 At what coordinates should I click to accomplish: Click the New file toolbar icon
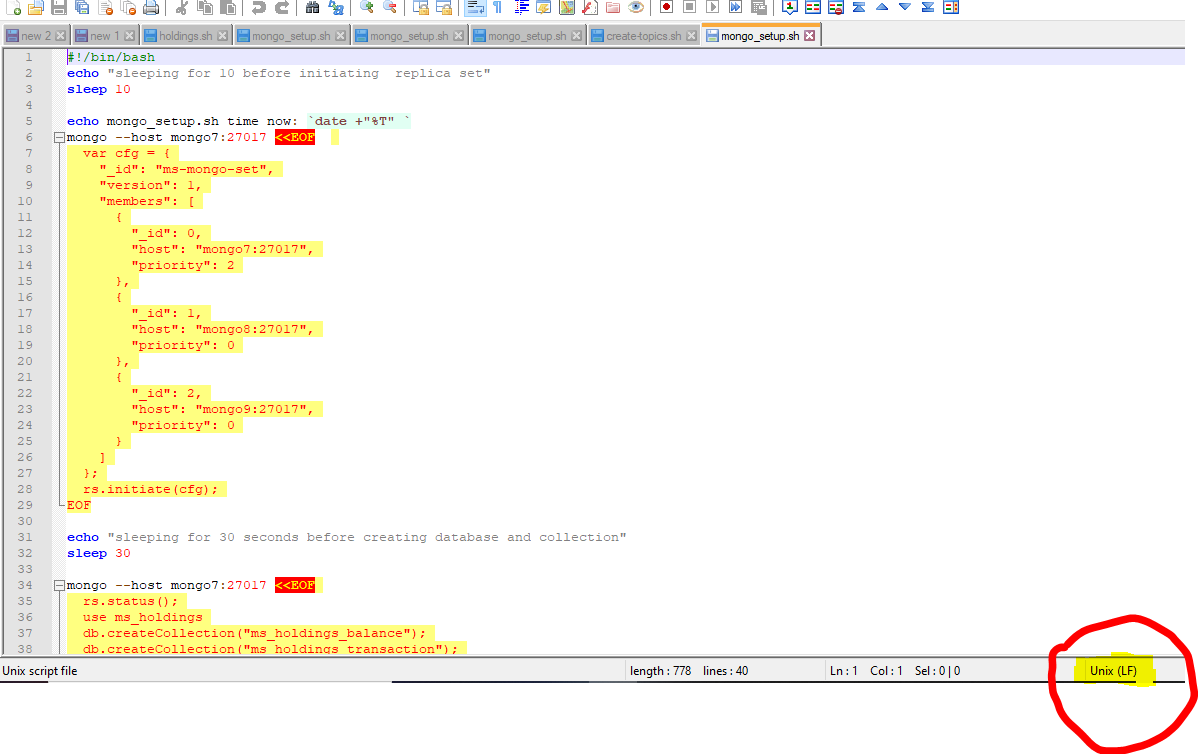(12, 8)
